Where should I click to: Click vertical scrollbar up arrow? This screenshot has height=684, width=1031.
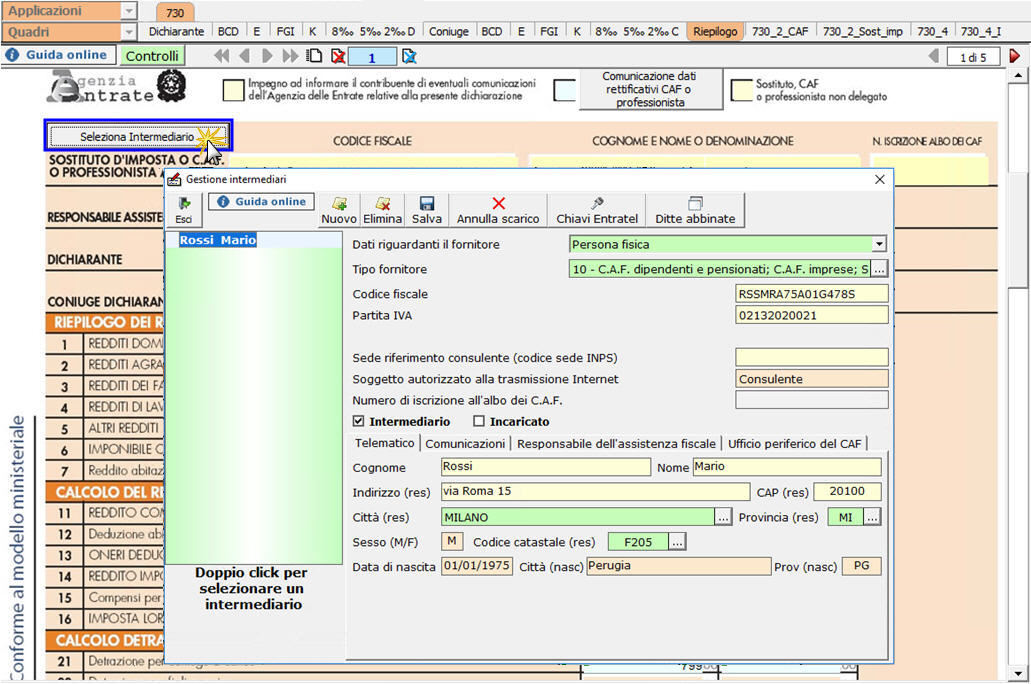tap(1018, 76)
